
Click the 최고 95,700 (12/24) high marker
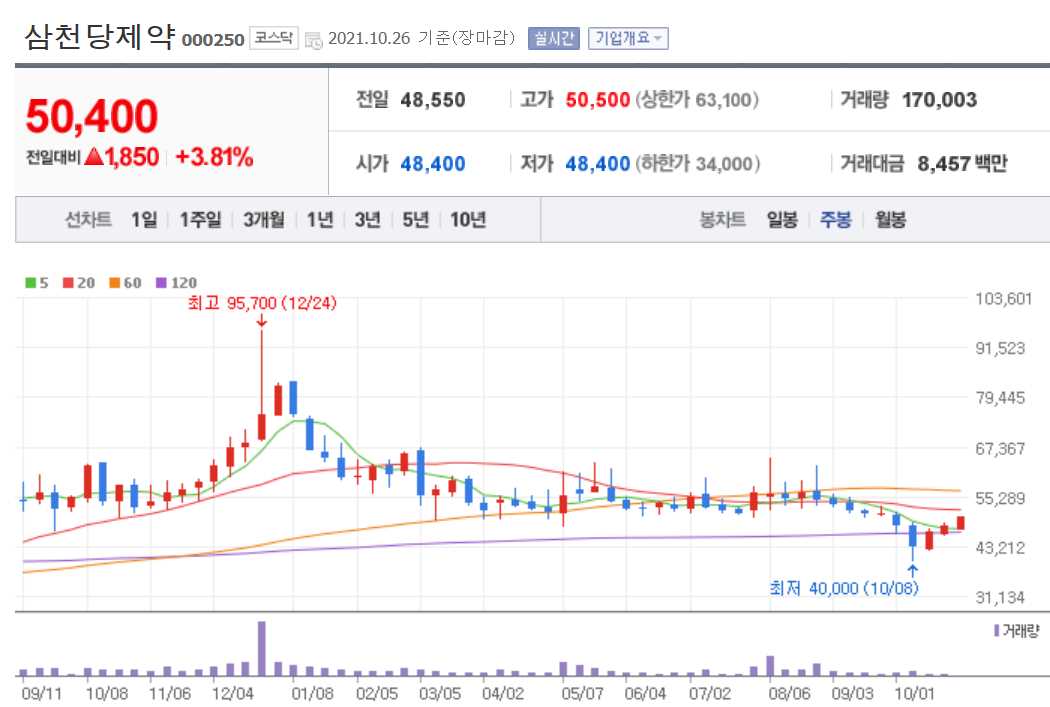(x=262, y=303)
